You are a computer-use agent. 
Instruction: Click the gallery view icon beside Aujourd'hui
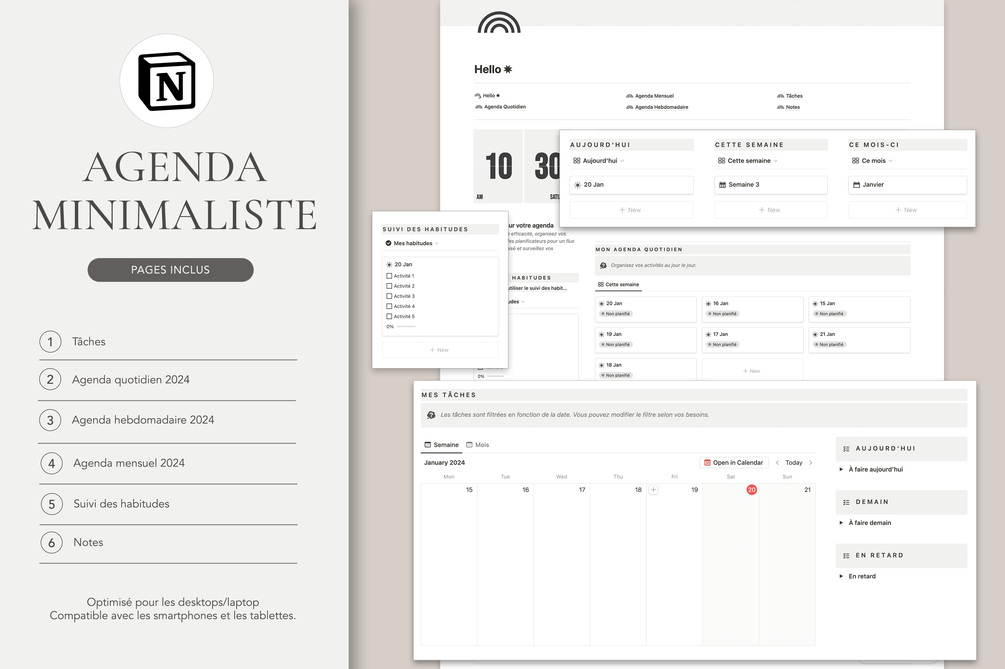coord(577,161)
